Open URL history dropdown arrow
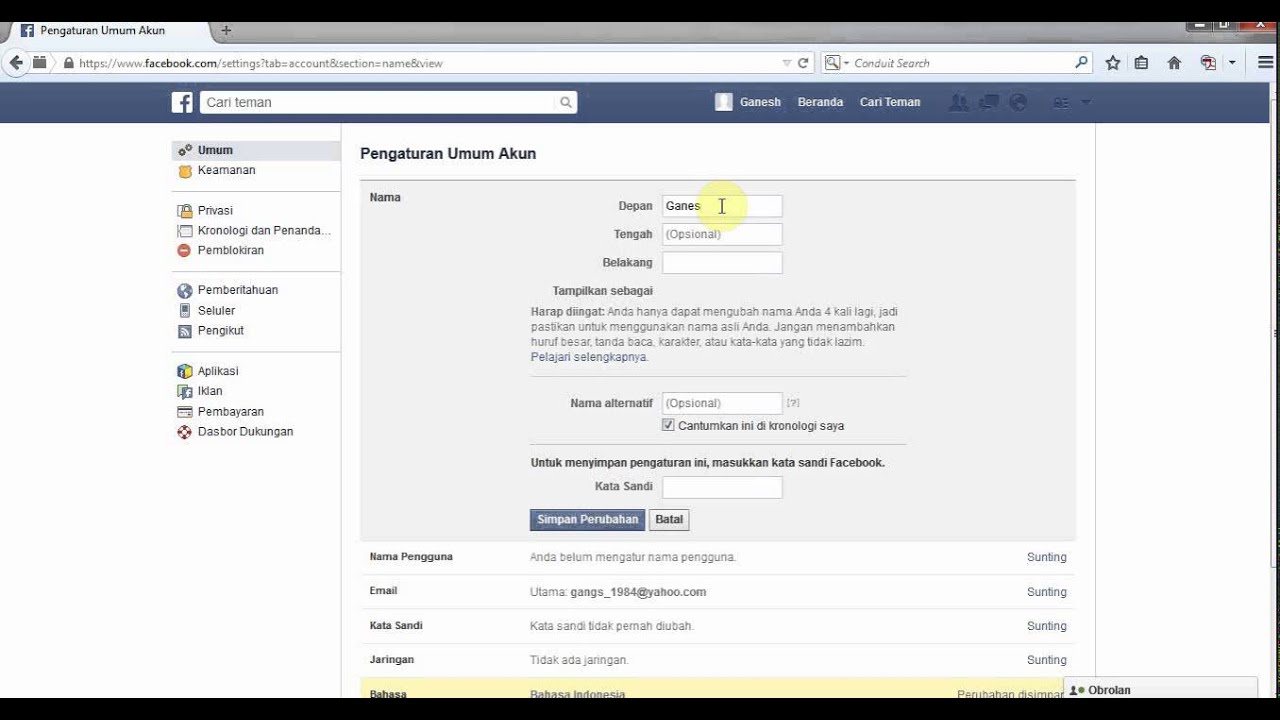The height and width of the screenshot is (720, 1280). click(786, 63)
